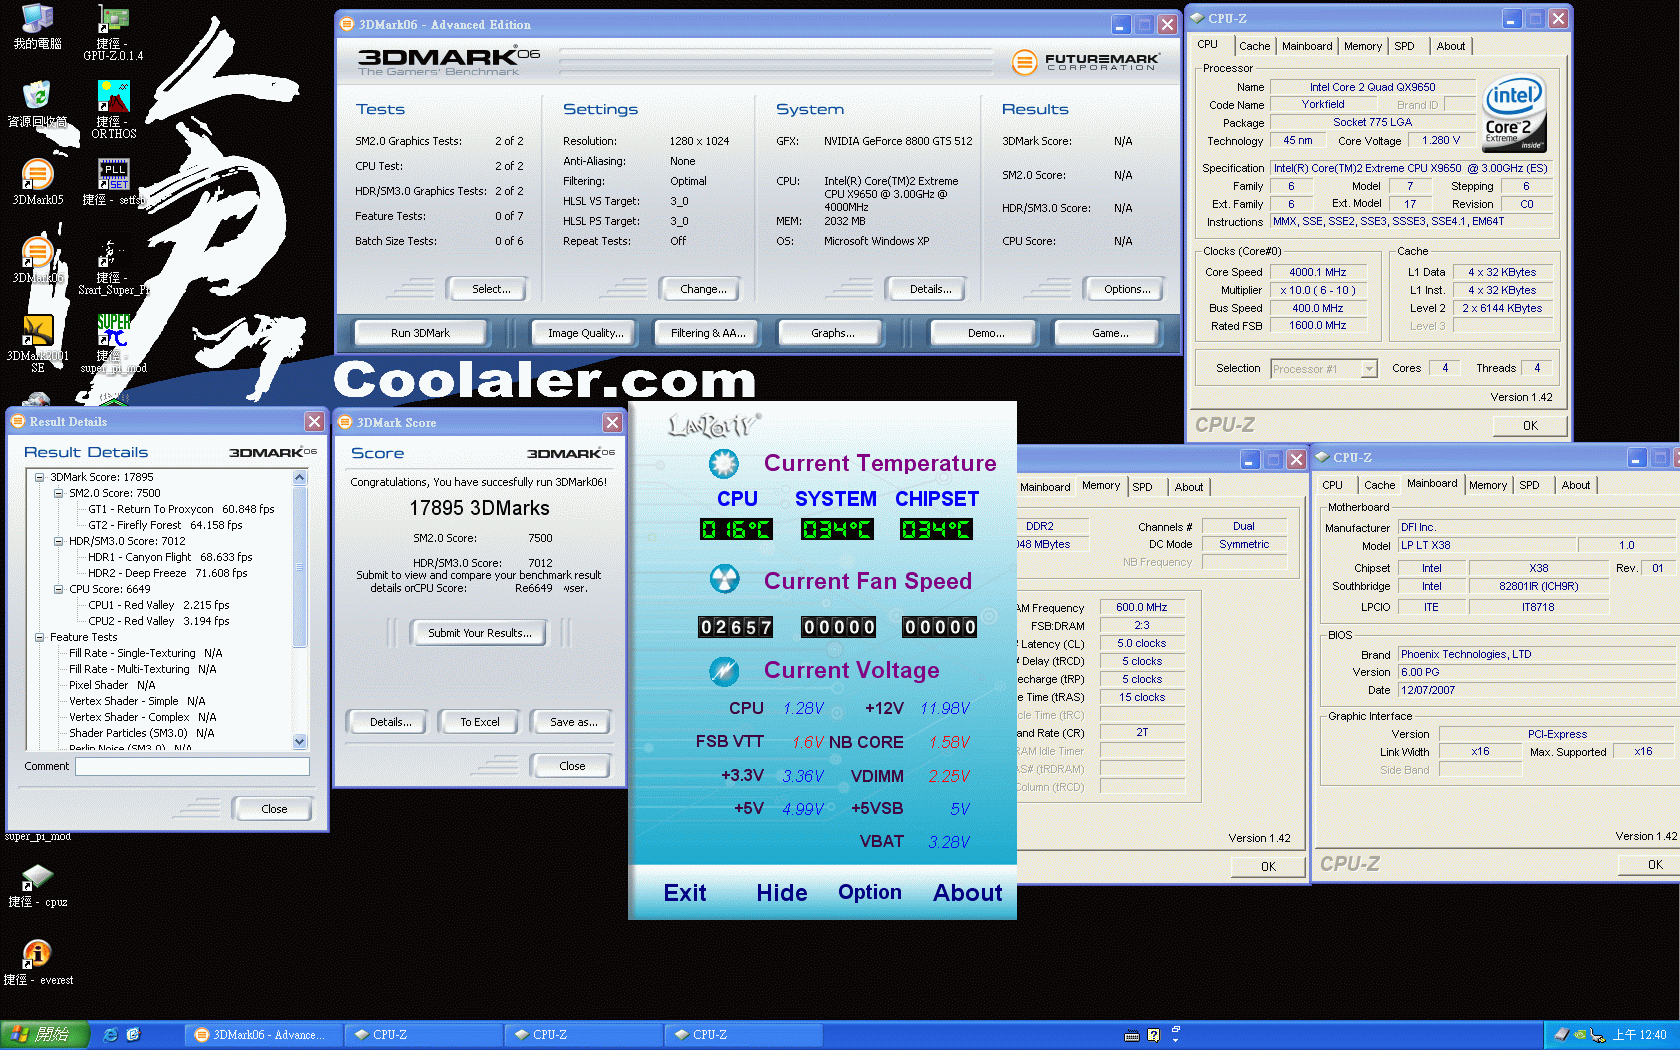Switch to the Mainboard tab in the top CPU-Z
The image size is (1680, 1050).
click(x=1307, y=46)
